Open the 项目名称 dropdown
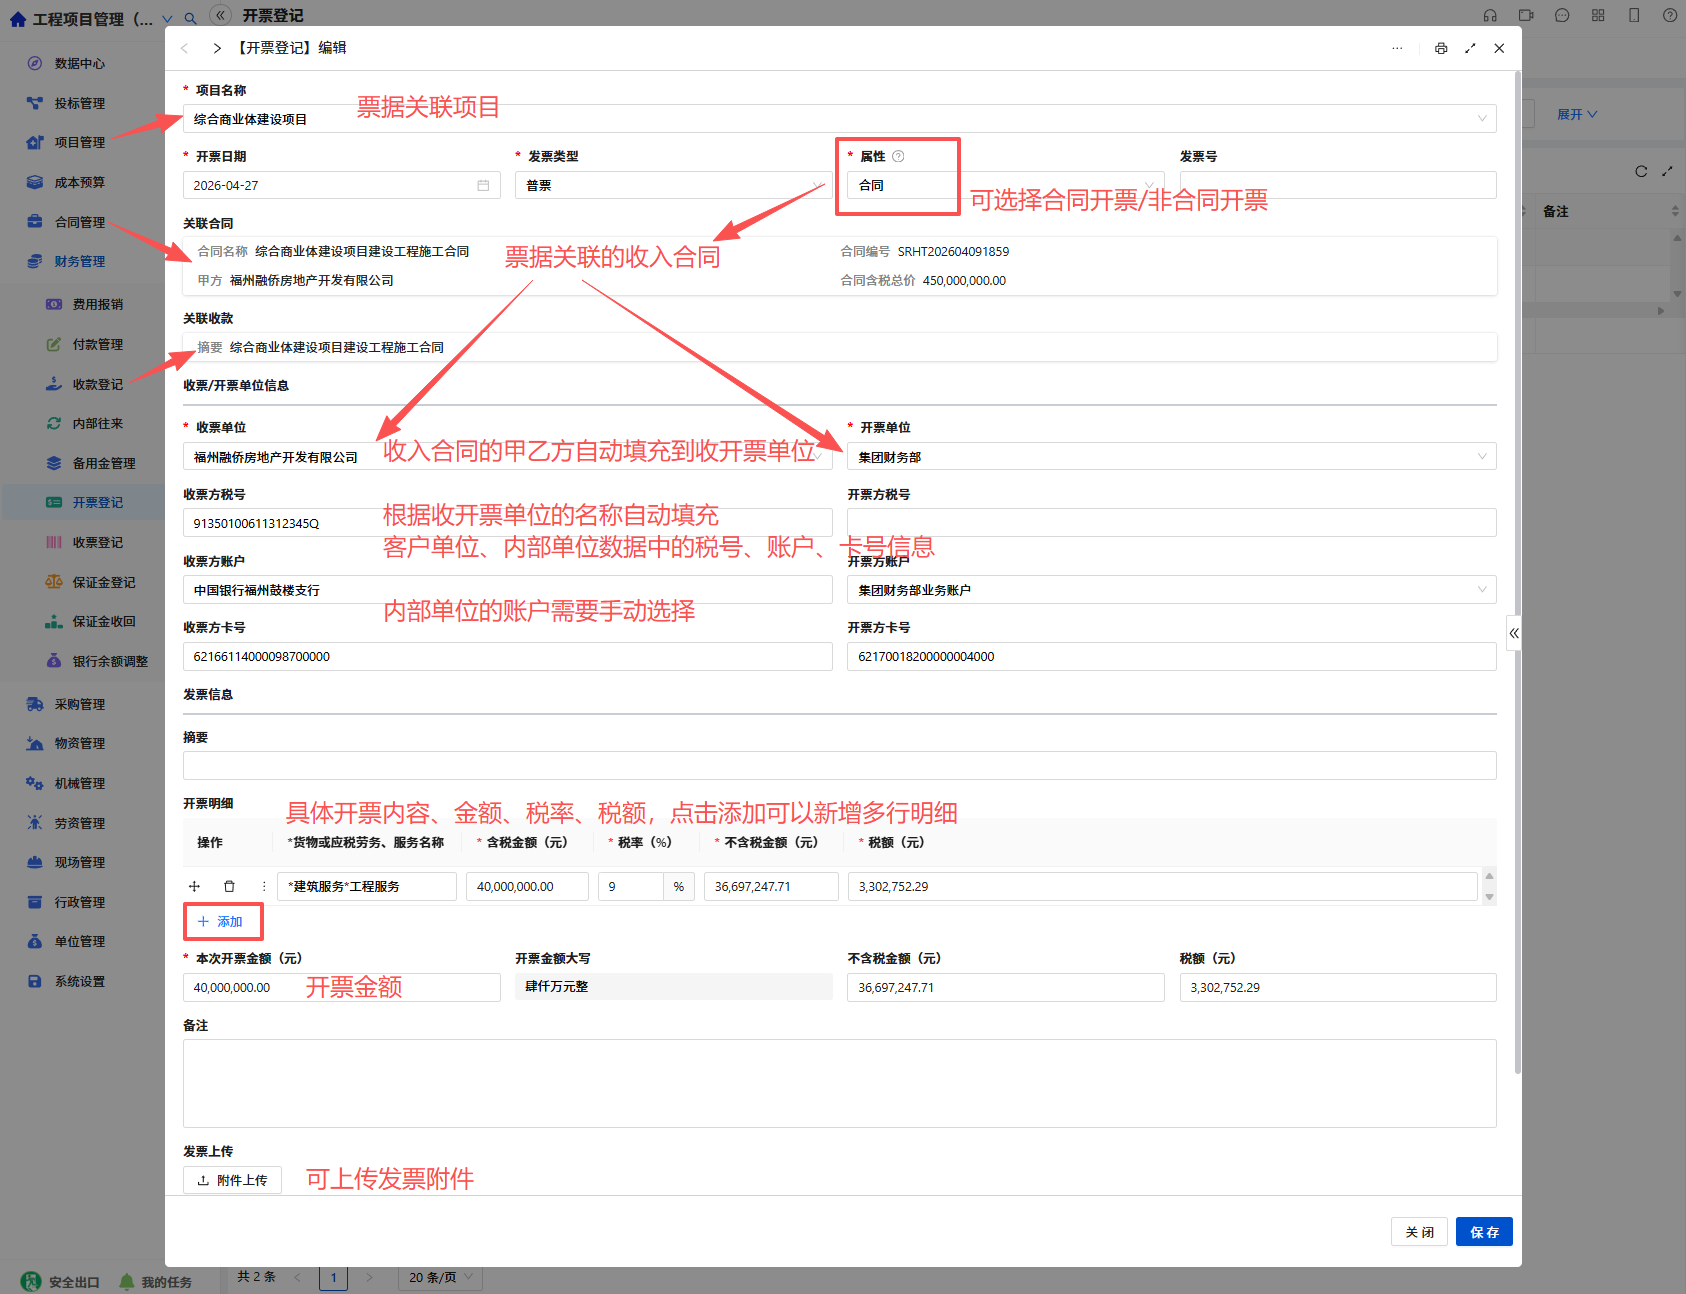1686x1294 pixels. coord(840,118)
